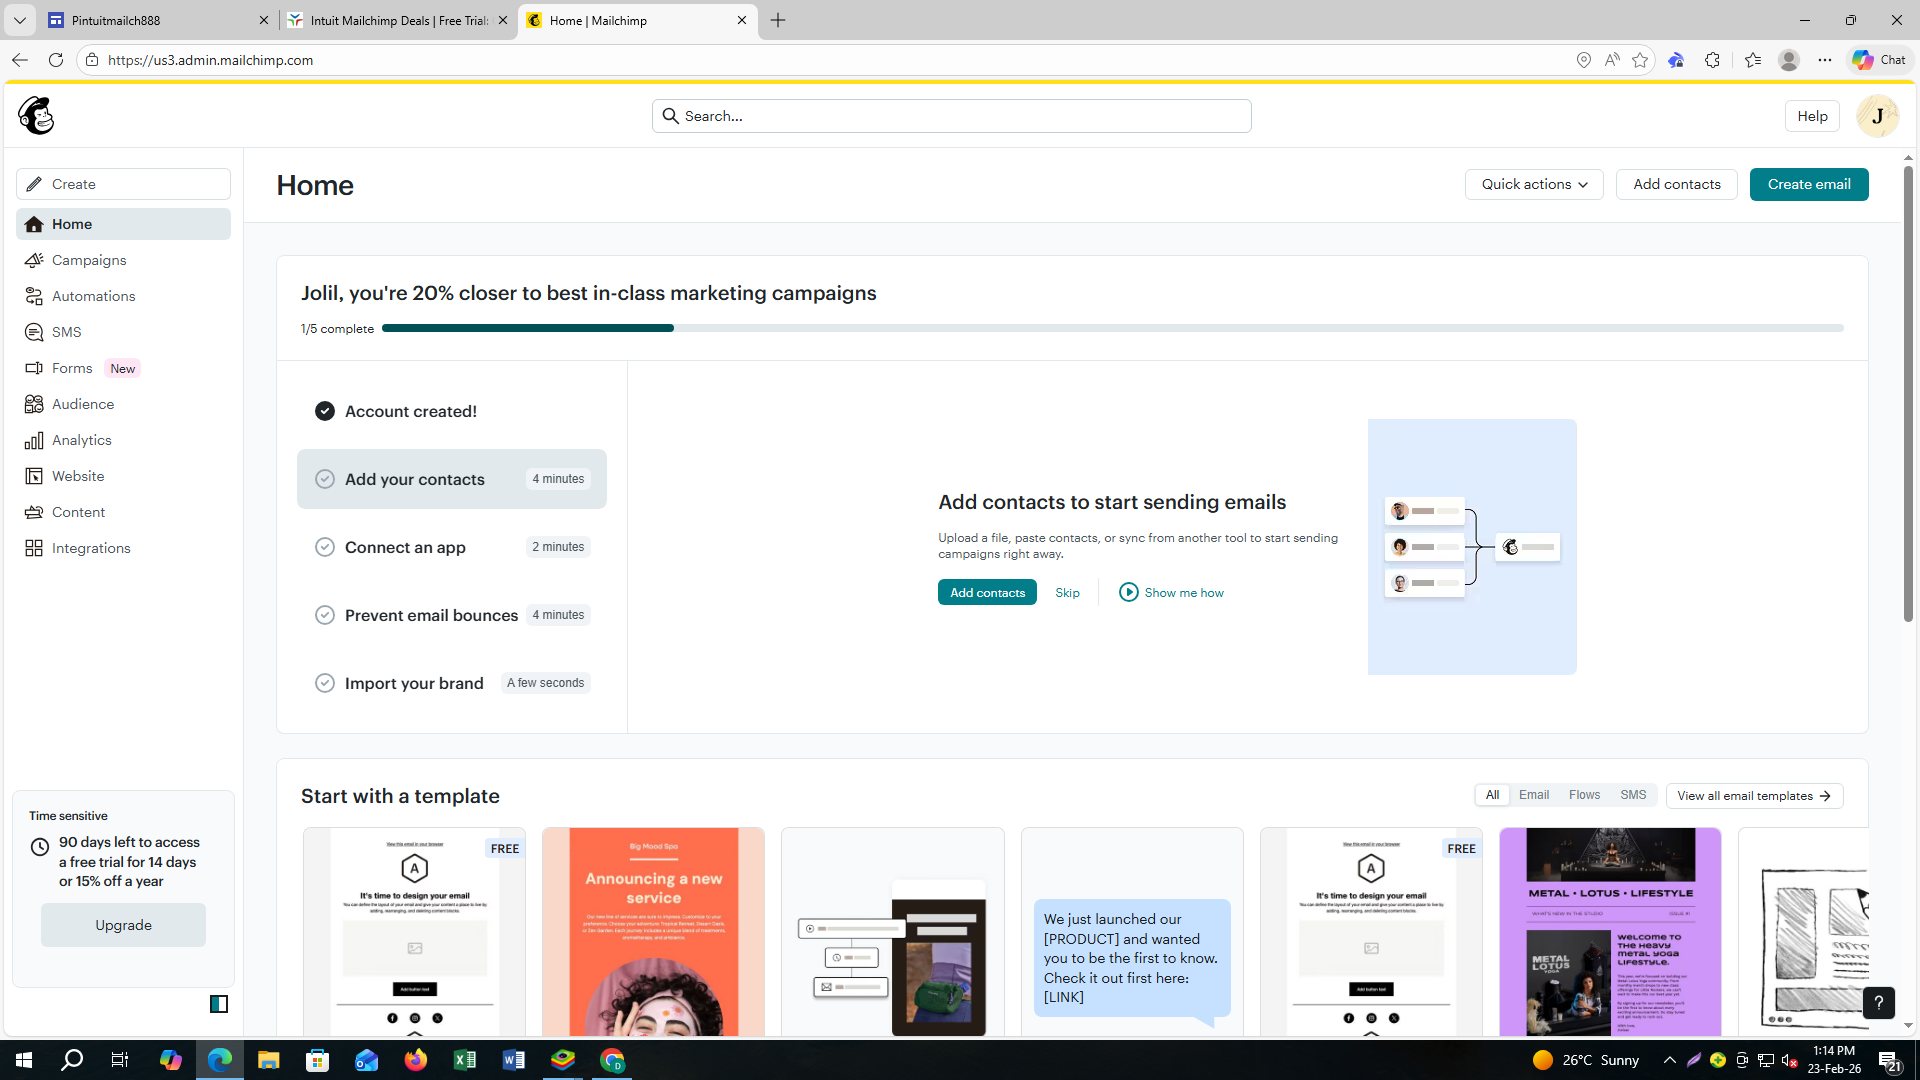Screen dimensions: 1920x1080
Task: Click the Mailchimp Freddie logo
Action: coord(36,116)
